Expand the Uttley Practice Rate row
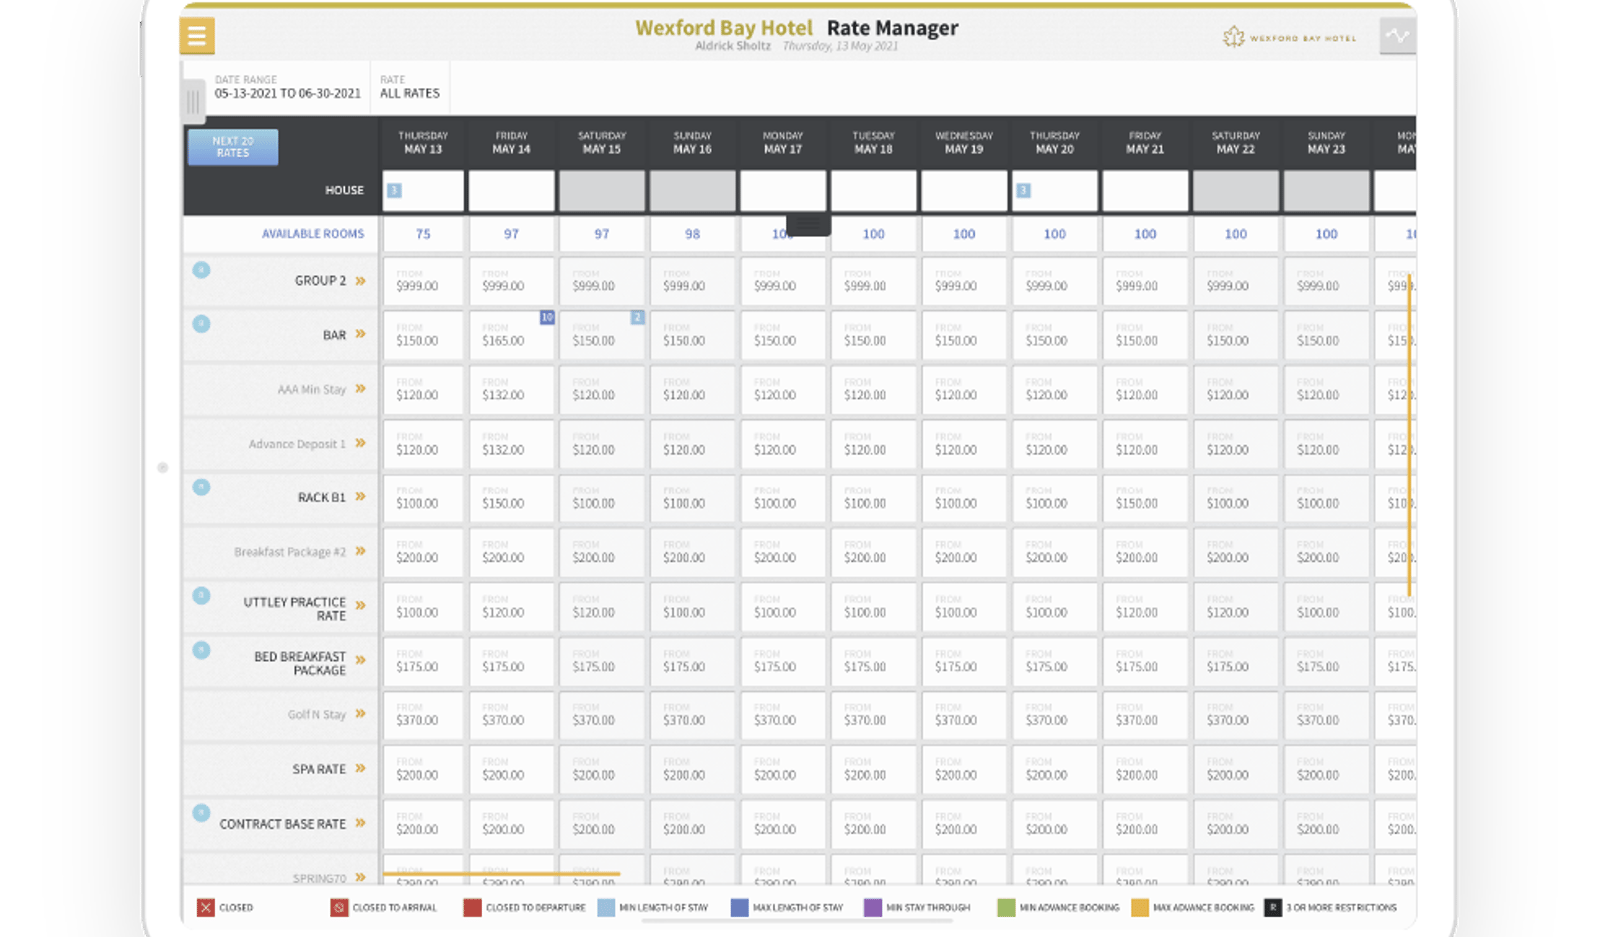 point(360,605)
